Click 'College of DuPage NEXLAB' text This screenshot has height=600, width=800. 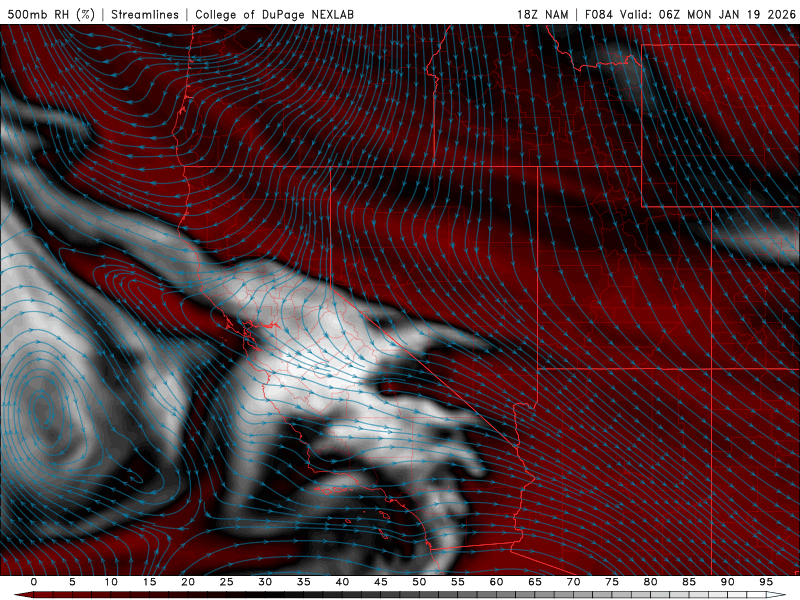274,14
